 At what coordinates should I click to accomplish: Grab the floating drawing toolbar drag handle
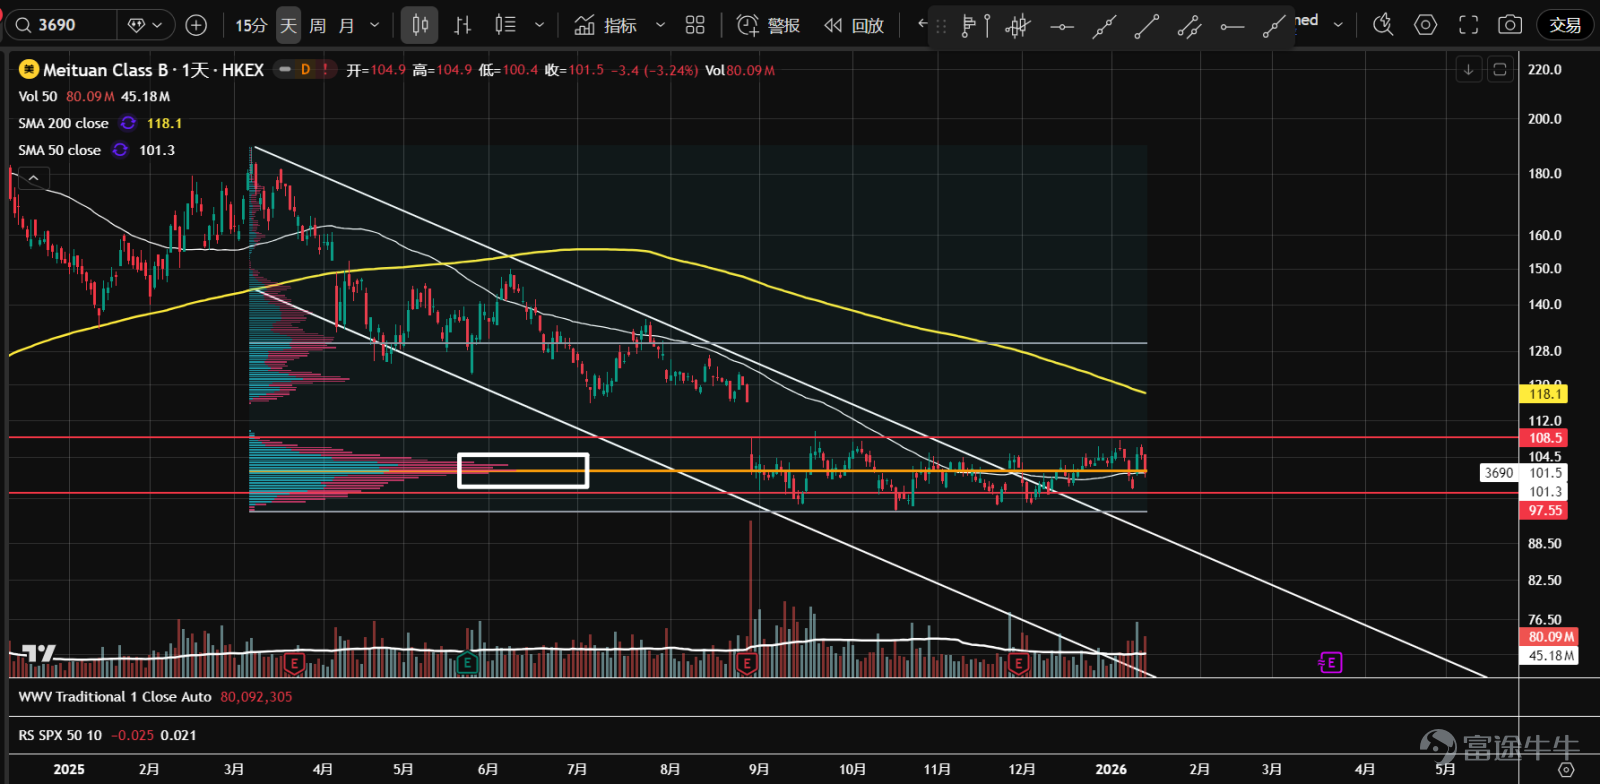click(x=941, y=27)
